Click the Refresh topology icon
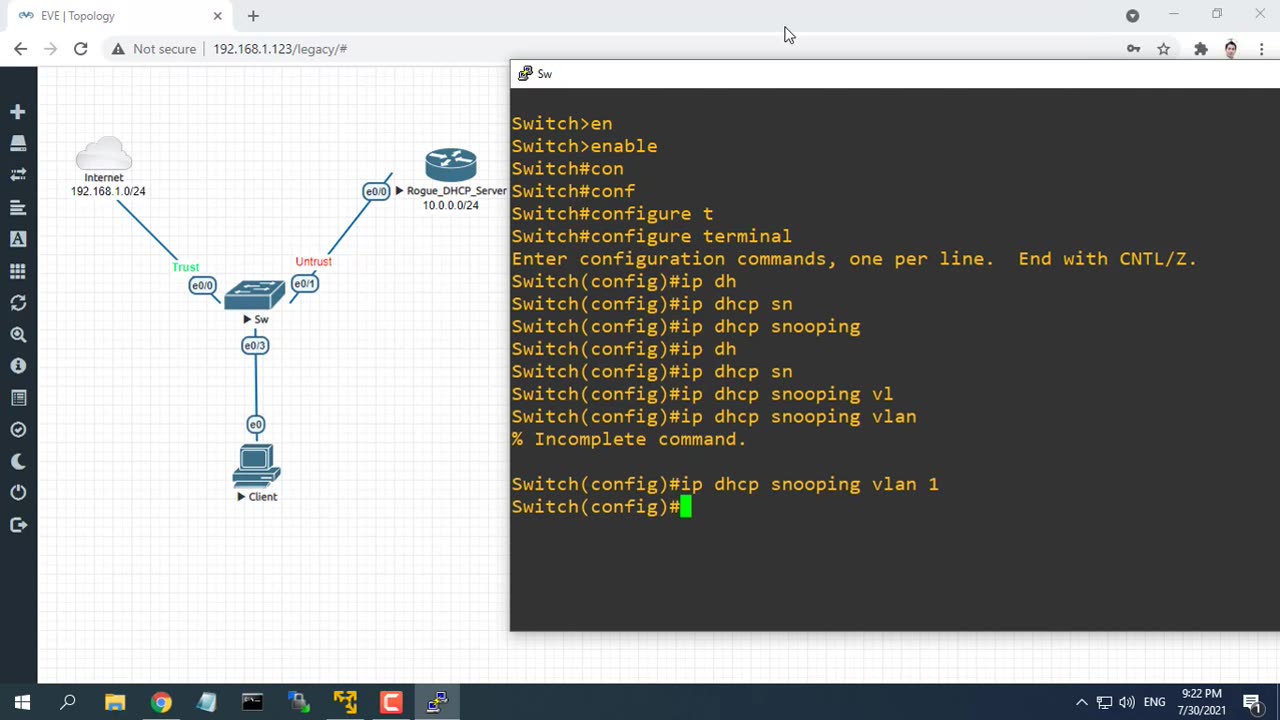This screenshot has height=720, width=1280. [x=18, y=303]
